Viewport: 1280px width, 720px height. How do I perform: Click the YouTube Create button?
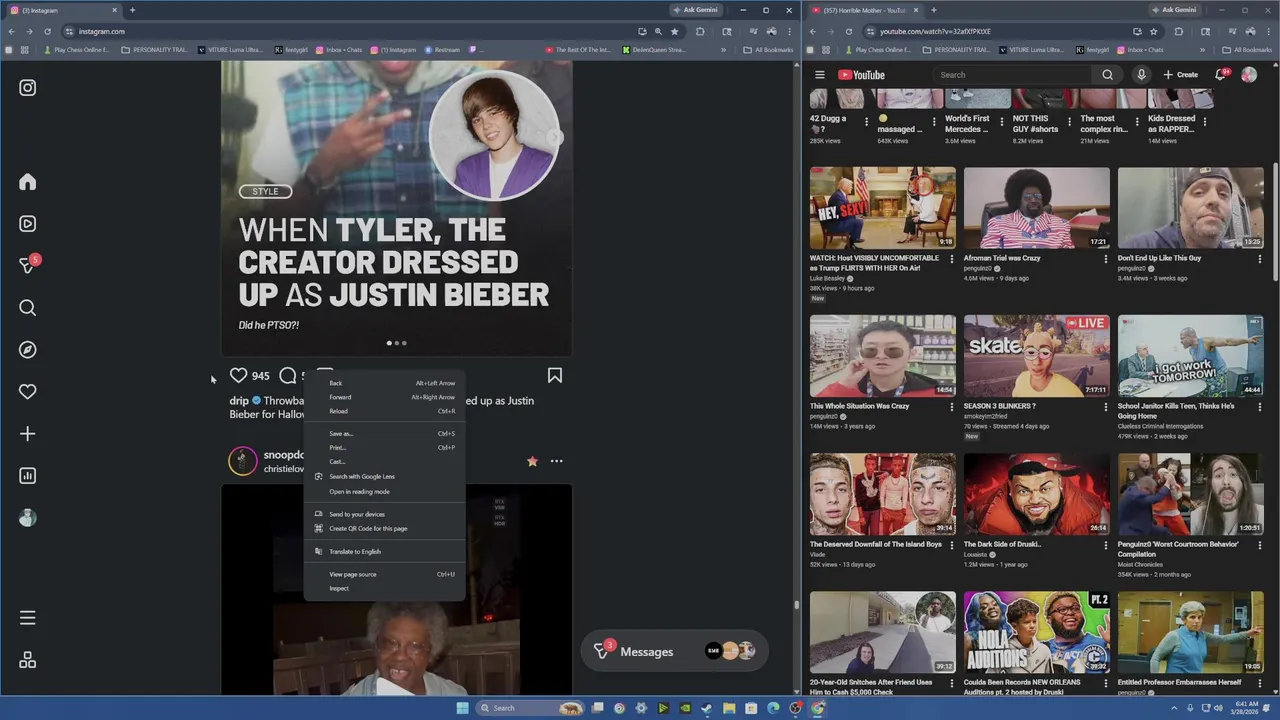click(1180, 75)
